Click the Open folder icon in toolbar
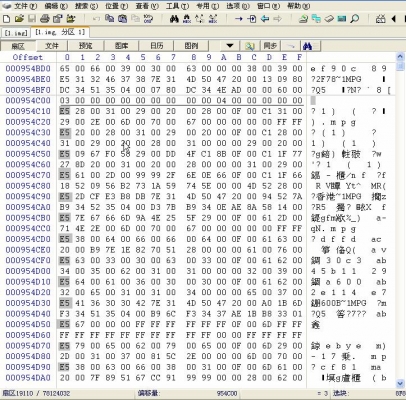 click(71, 19)
